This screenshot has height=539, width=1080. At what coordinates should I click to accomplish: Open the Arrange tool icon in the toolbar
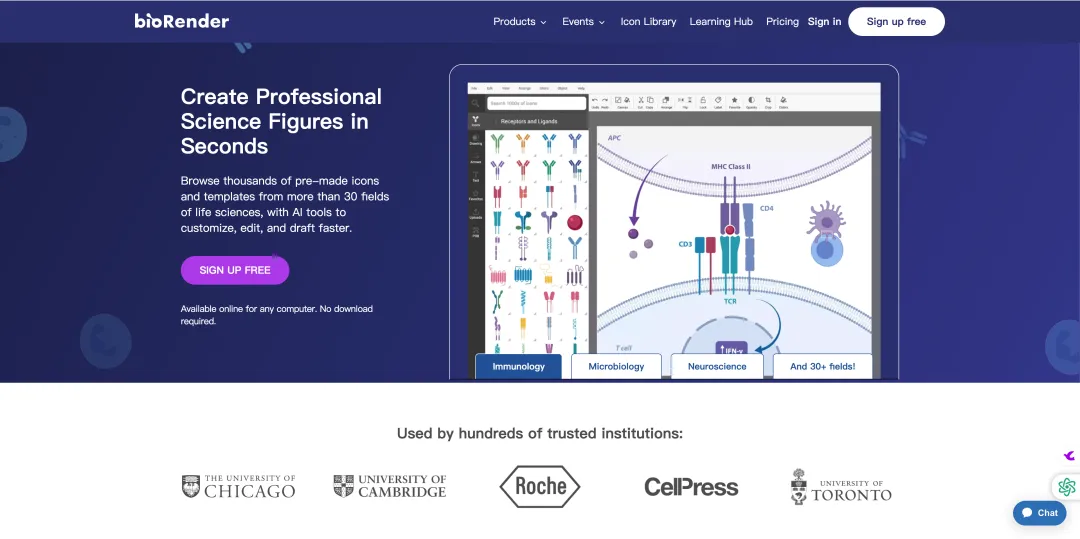click(665, 100)
